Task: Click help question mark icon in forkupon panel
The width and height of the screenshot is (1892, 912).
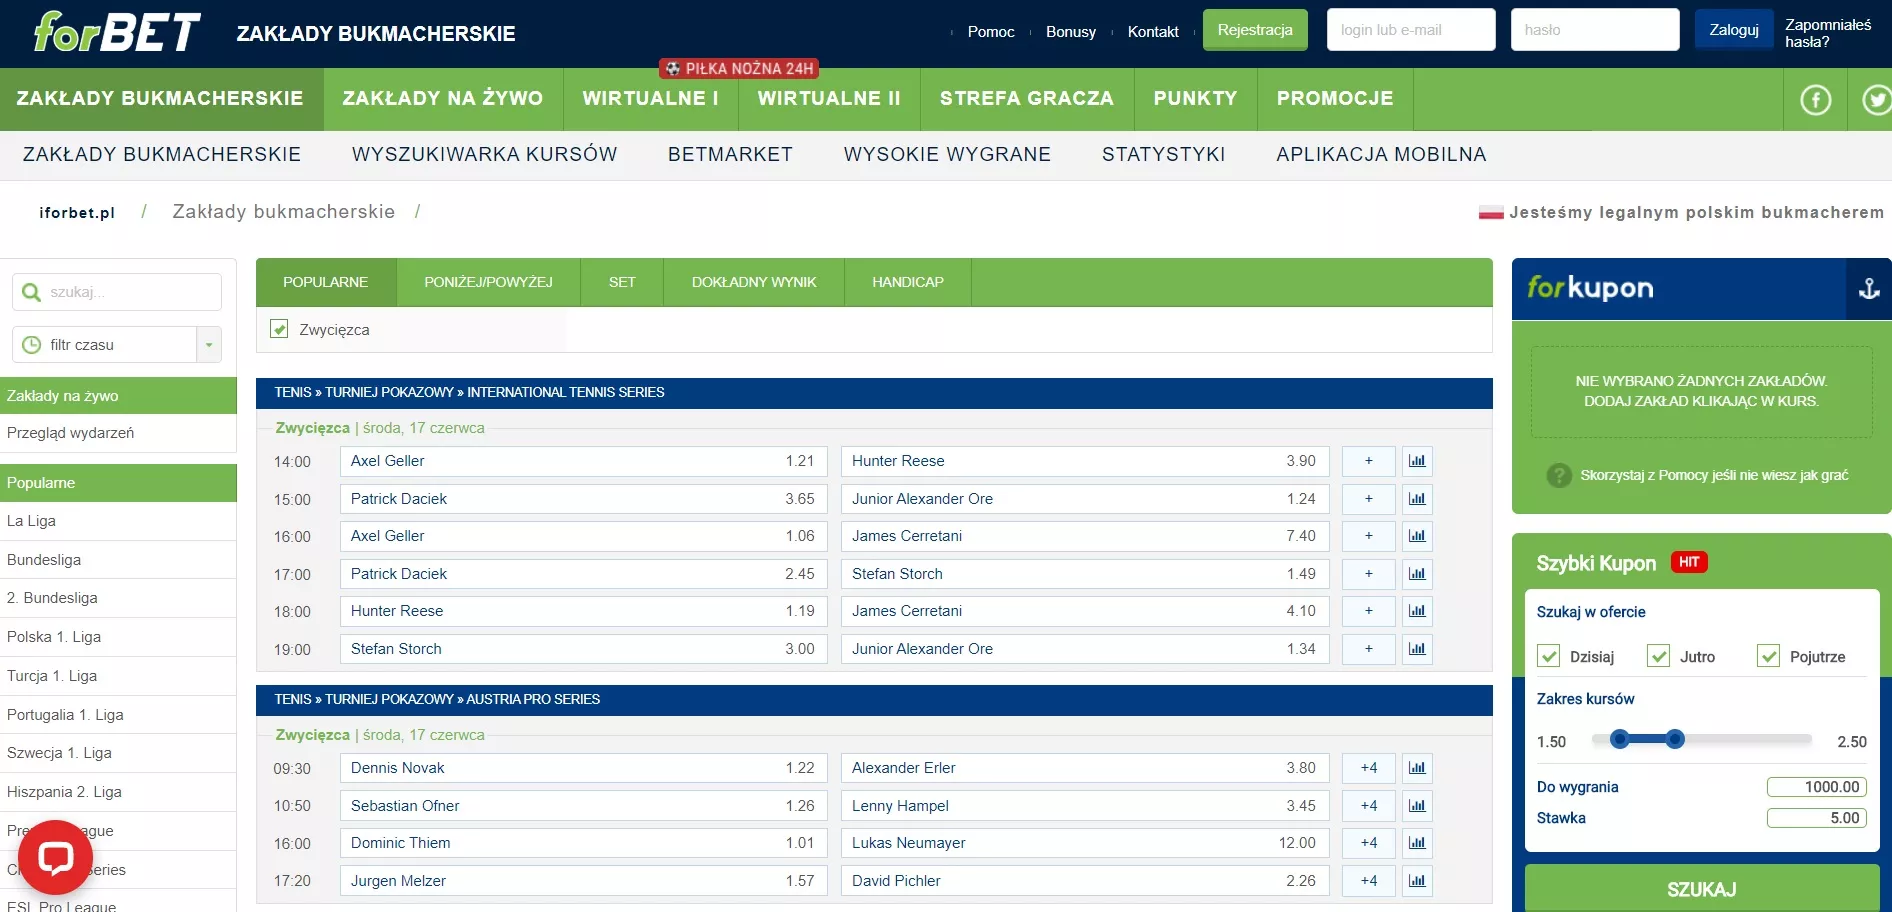Action: click(x=1558, y=476)
